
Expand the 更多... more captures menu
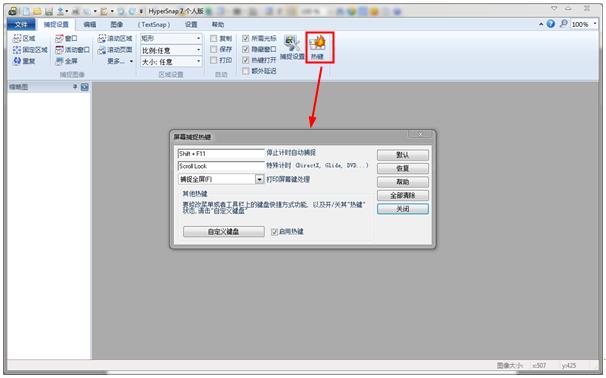[120, 61]
